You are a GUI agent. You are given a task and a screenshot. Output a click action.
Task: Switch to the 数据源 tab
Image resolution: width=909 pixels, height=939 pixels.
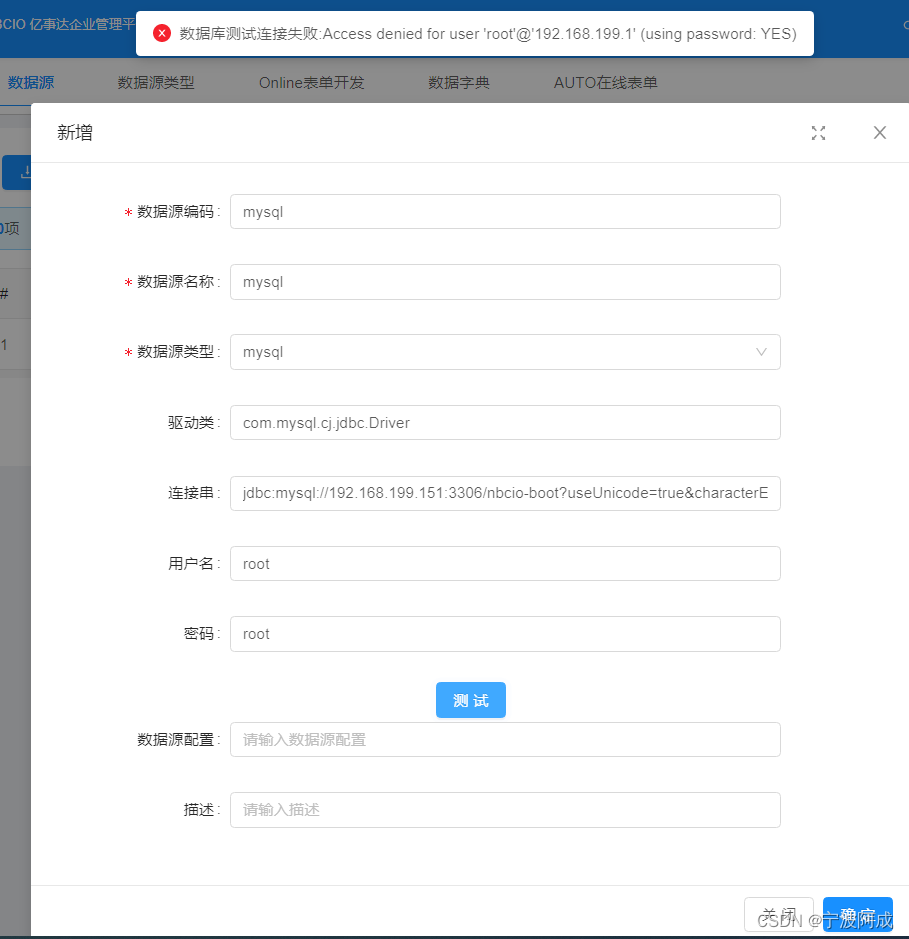pos(31,83)
